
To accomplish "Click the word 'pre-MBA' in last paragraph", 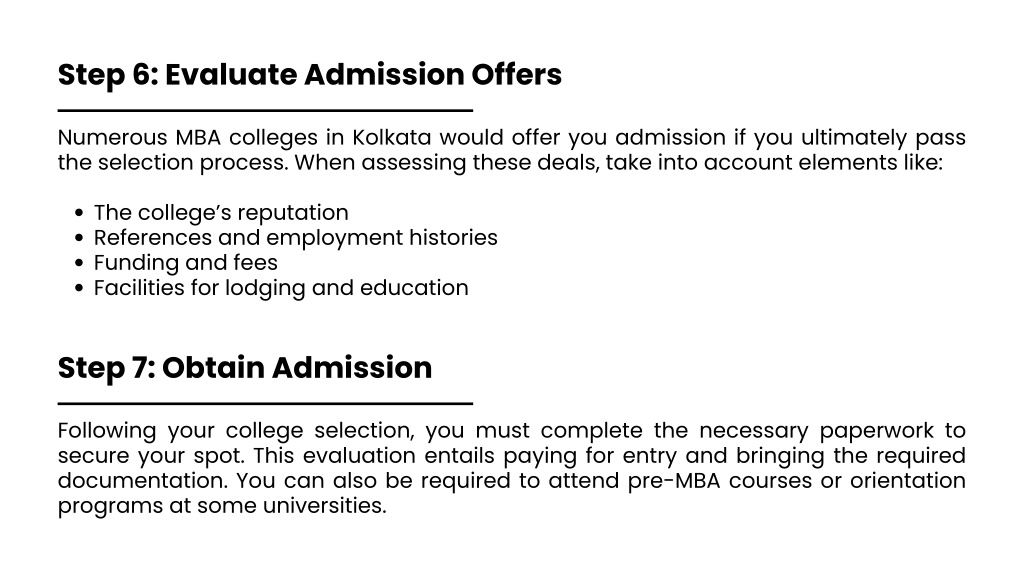I will (674, 481).
